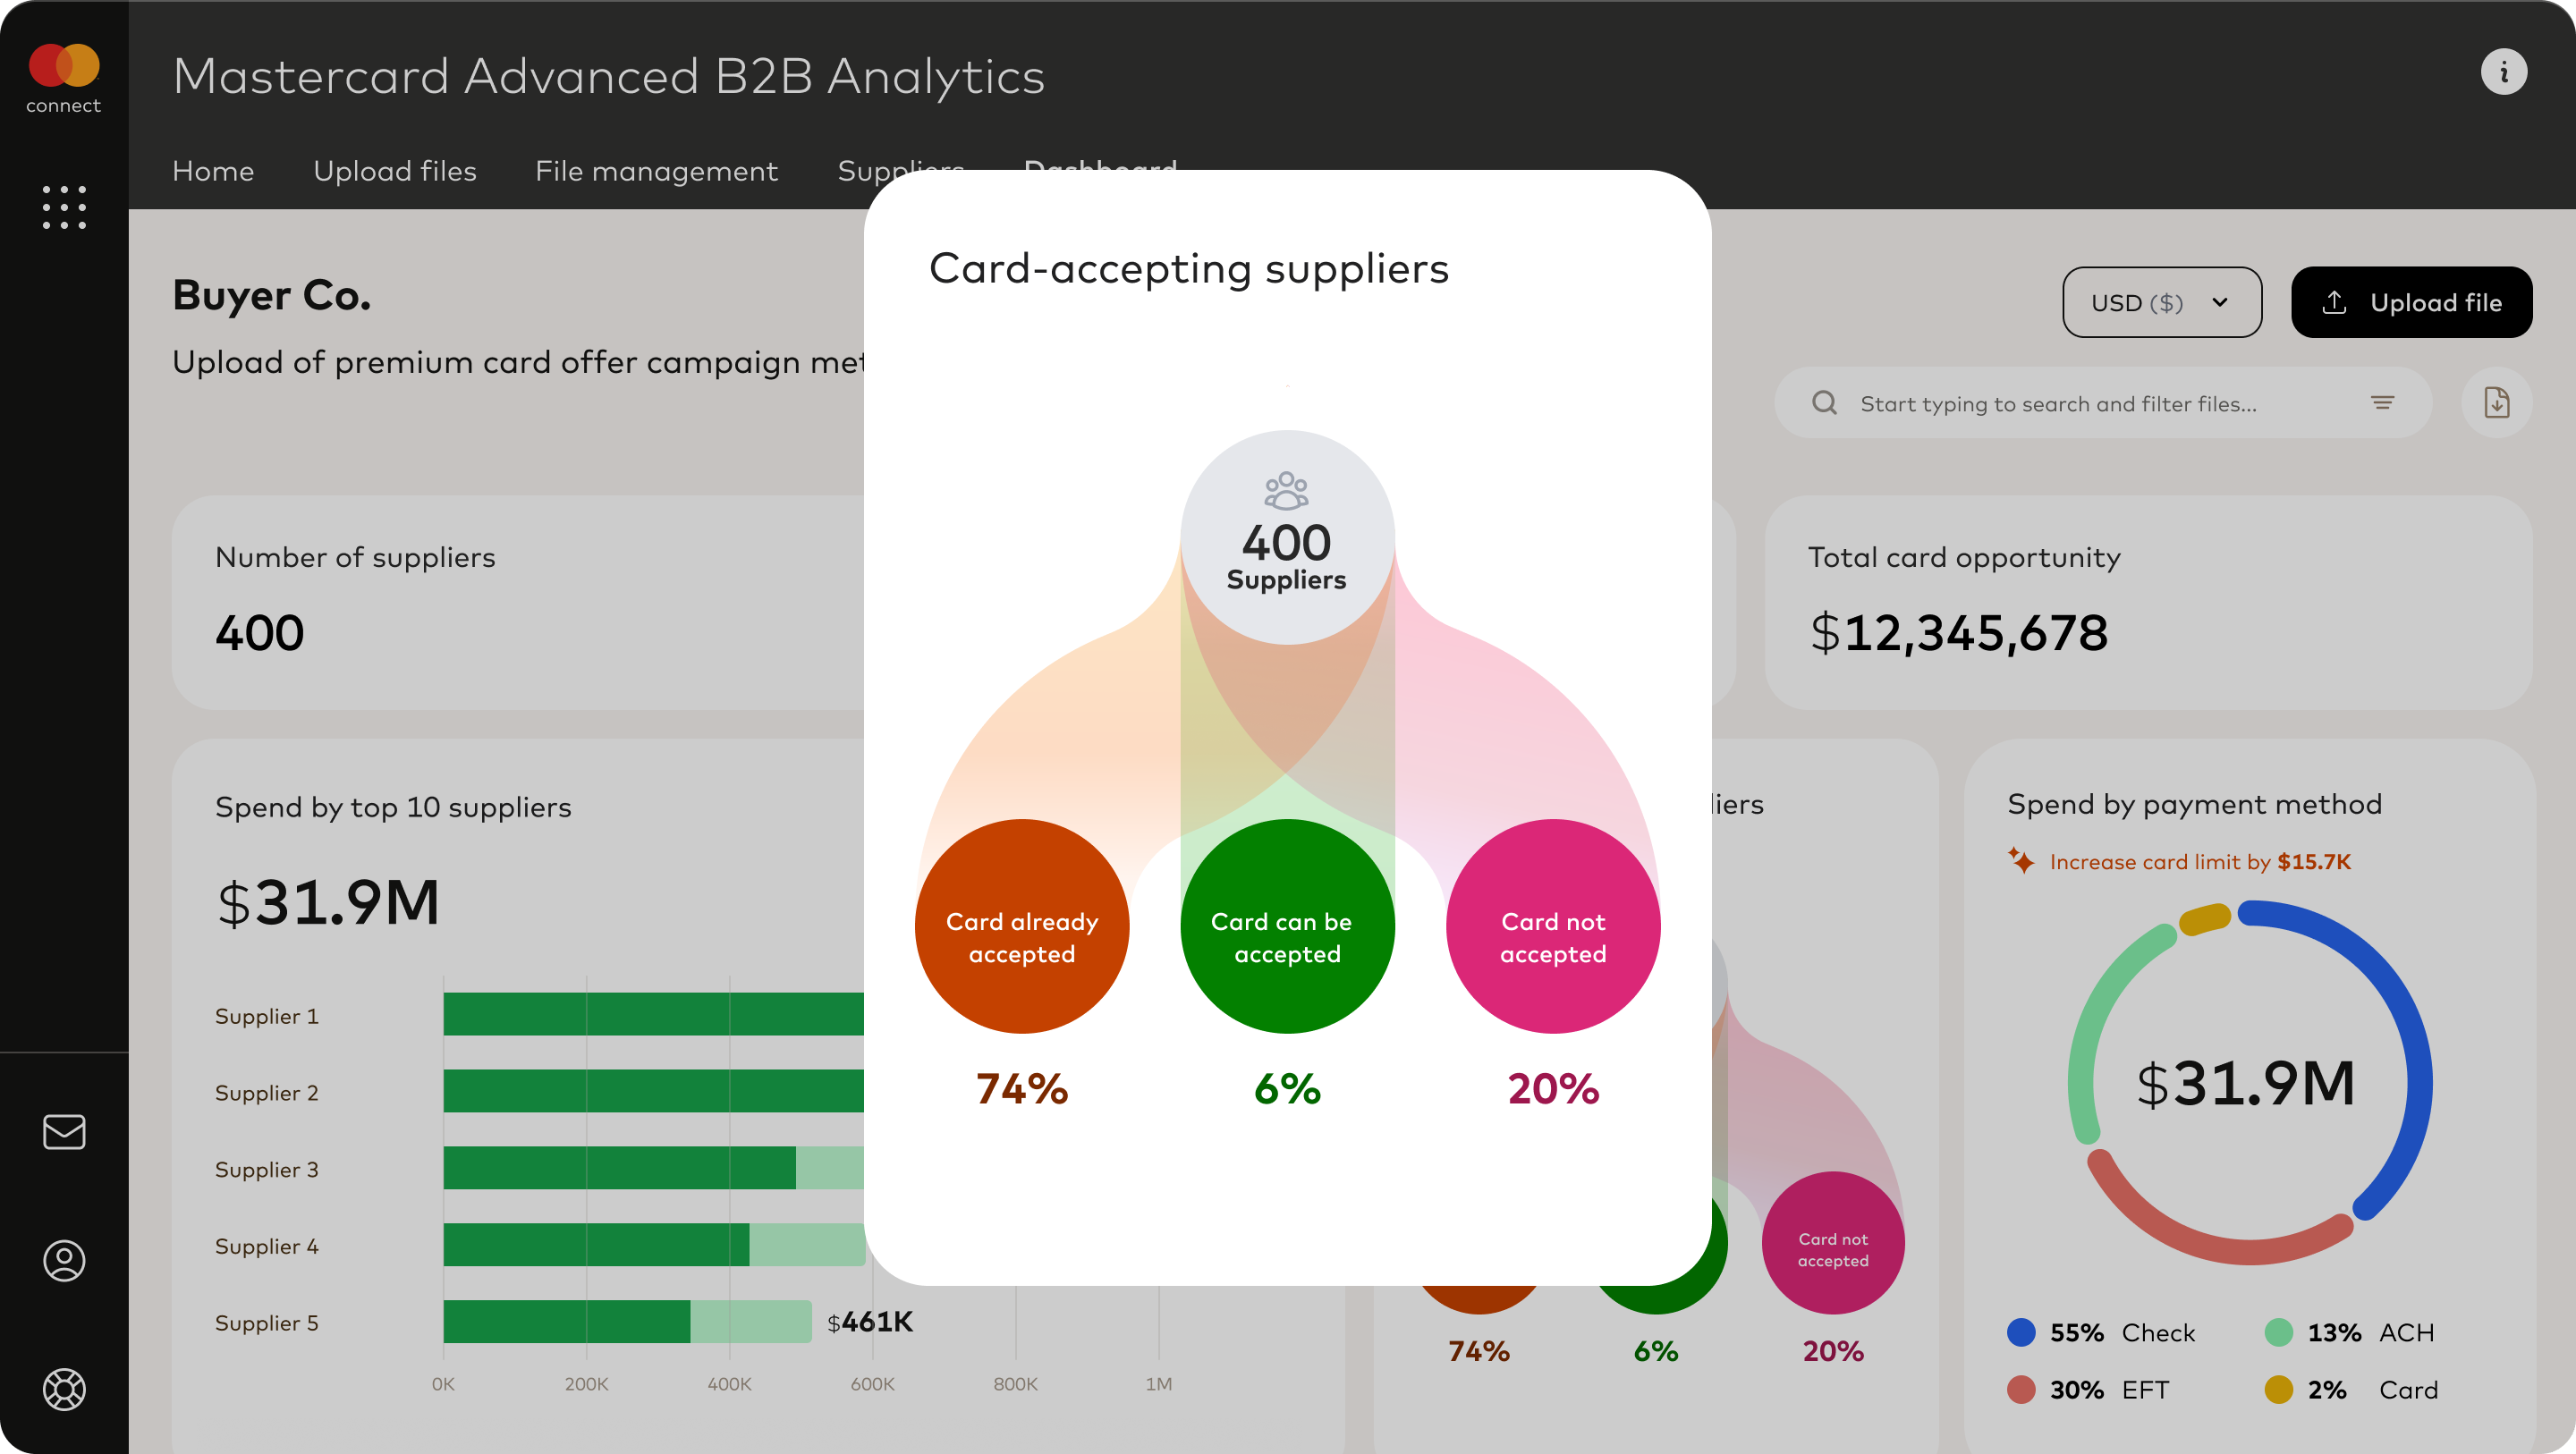Click the $12,345,678 value
The width and height of the screenshot is (2576, 1454).
coord(1959,633)
